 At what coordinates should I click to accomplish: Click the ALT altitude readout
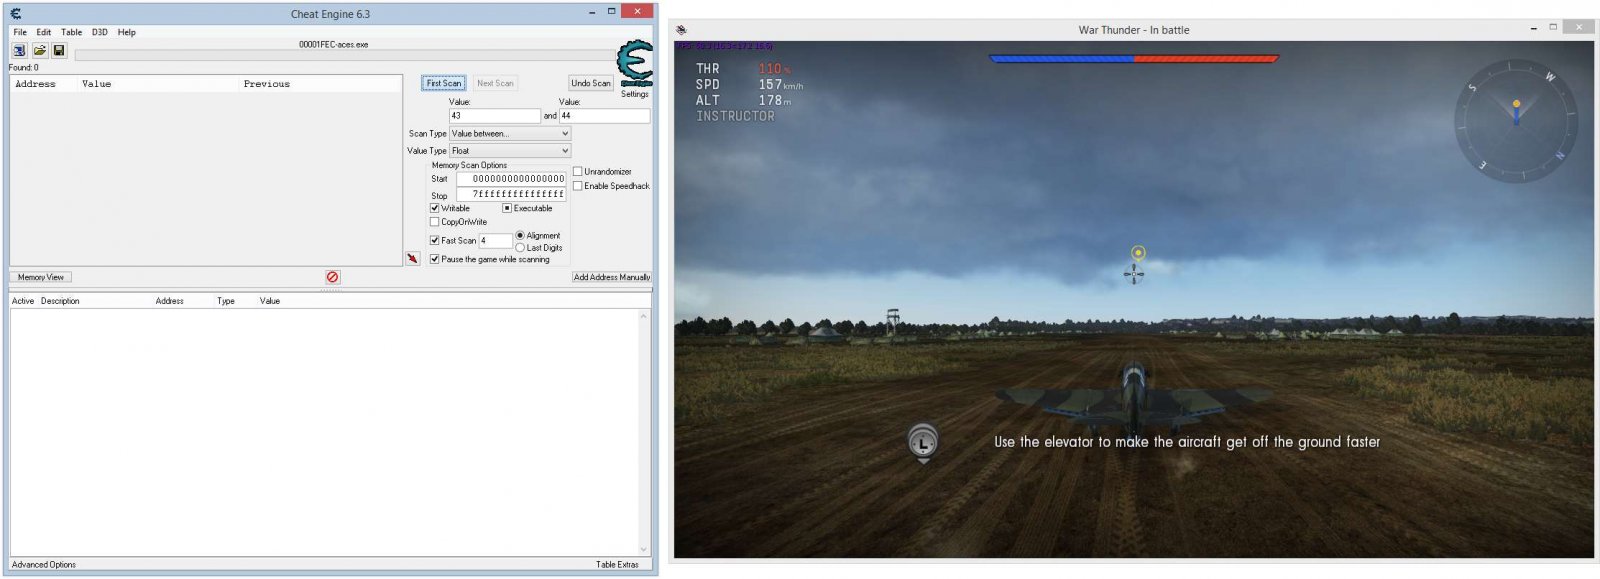[744, 100]
